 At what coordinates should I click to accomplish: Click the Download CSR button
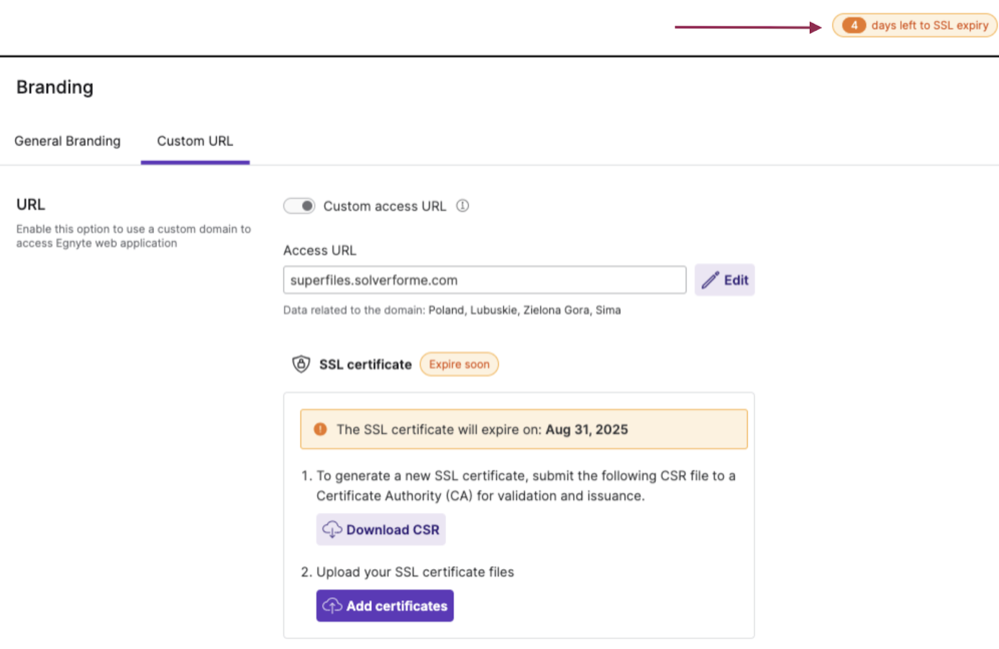[380, 529]
